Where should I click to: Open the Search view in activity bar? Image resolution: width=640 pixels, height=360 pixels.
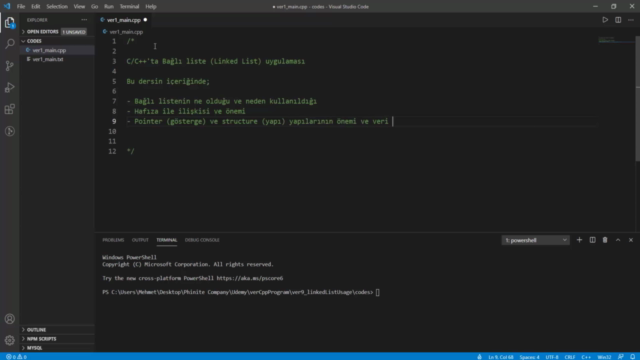pyautogui.click(x=9, y=44)
